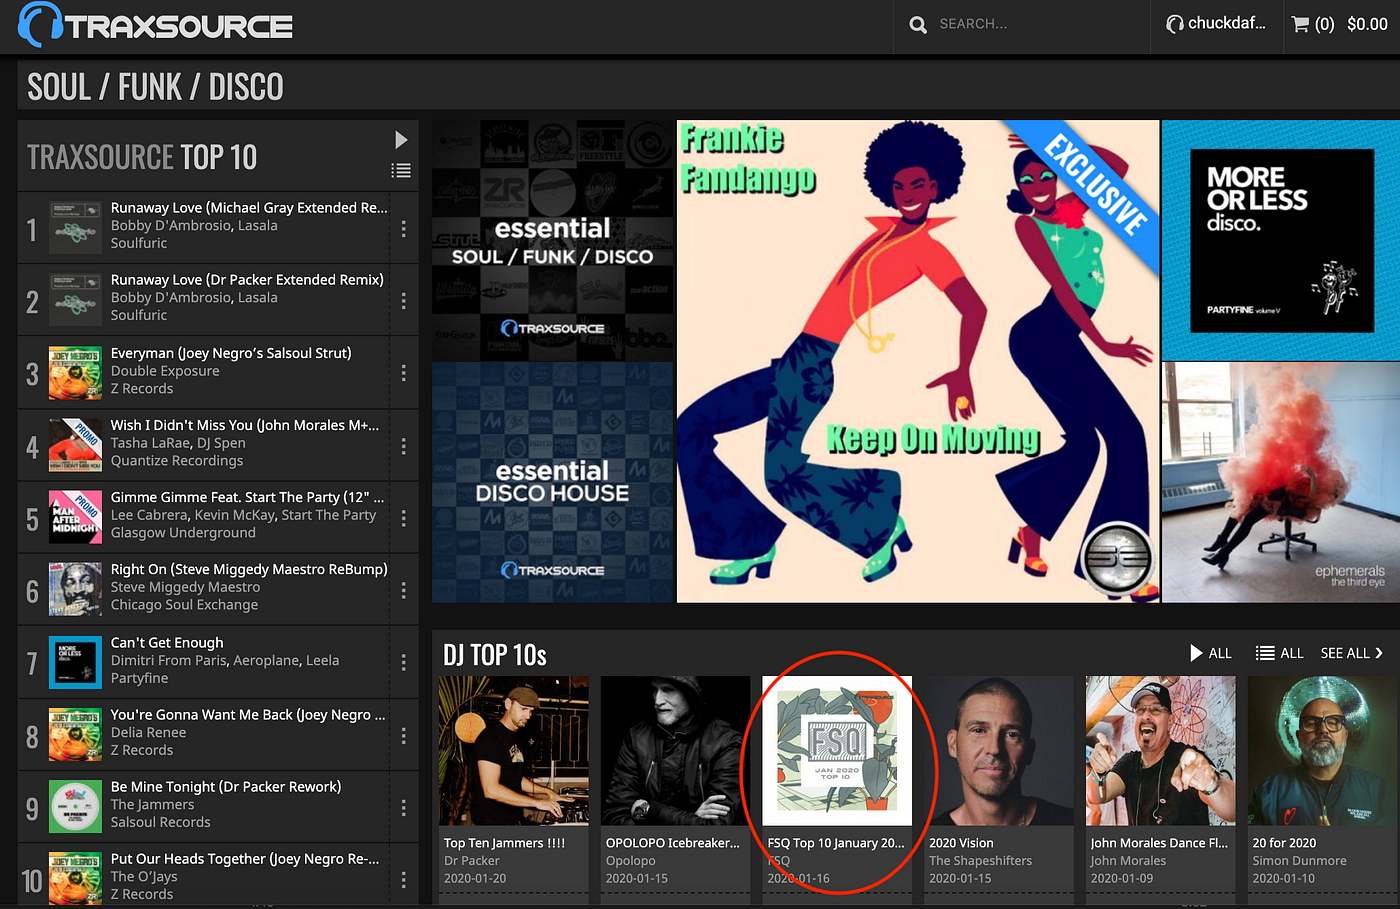Open options menu for Can't Get Enough
The width and height of the screenshot is (1400, 909).
point(403,662)
